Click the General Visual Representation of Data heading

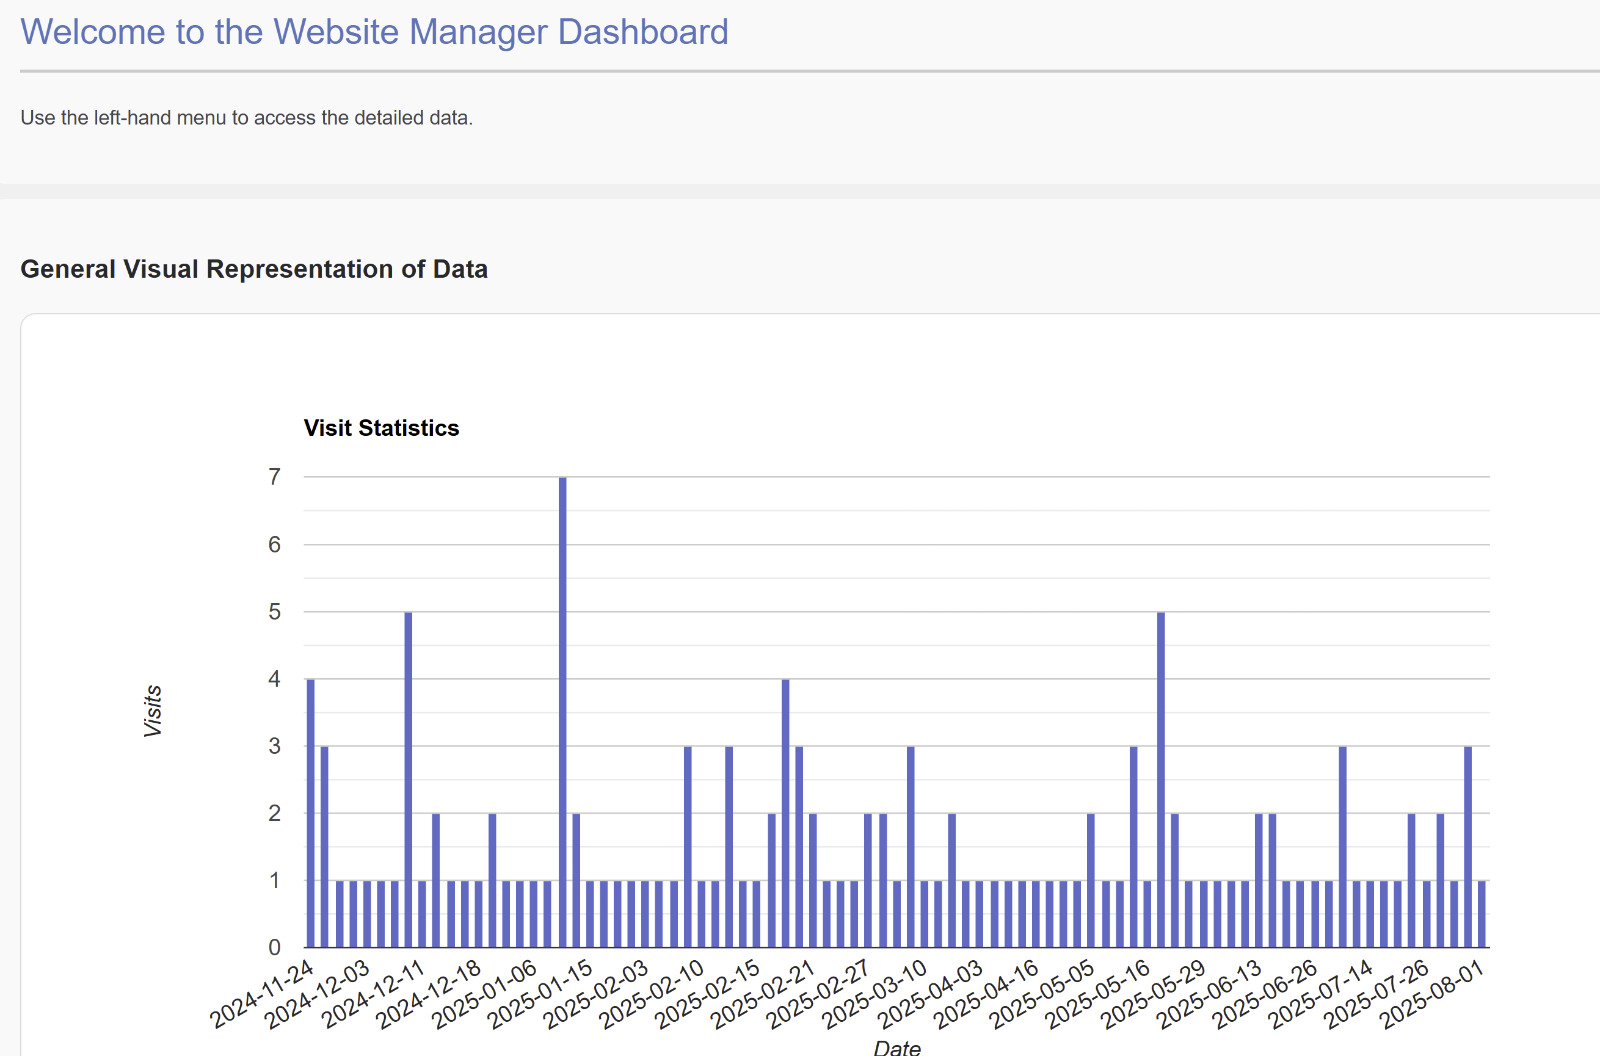point(255,268)
